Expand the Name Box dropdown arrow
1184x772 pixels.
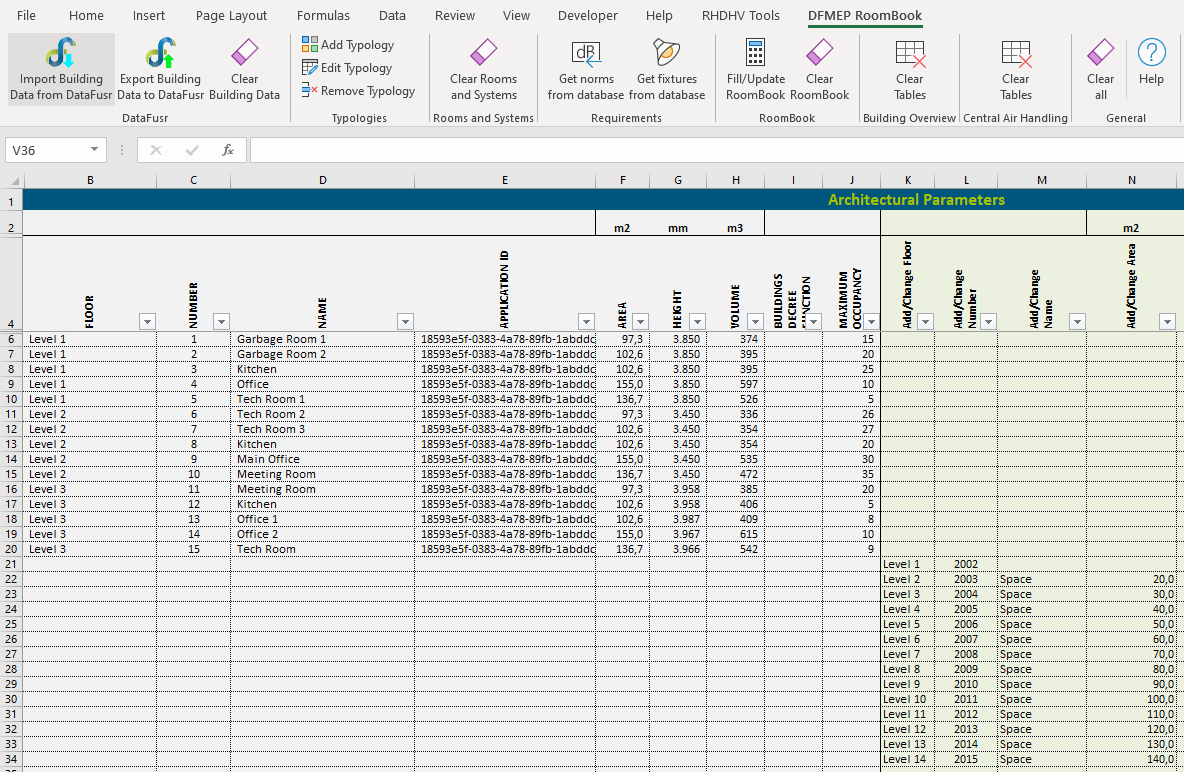95,150
